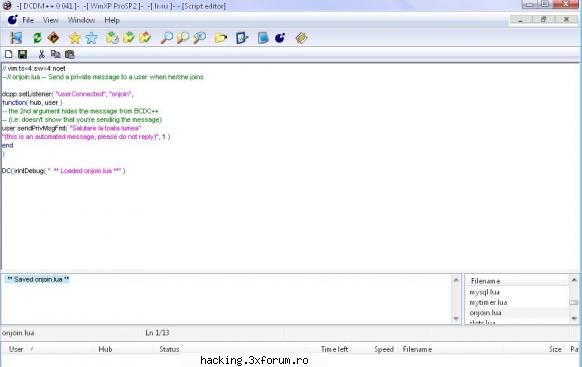Click 'onjoin.lua' in the status bar
This screenshot has height=367, width=582.
point(18,333)
